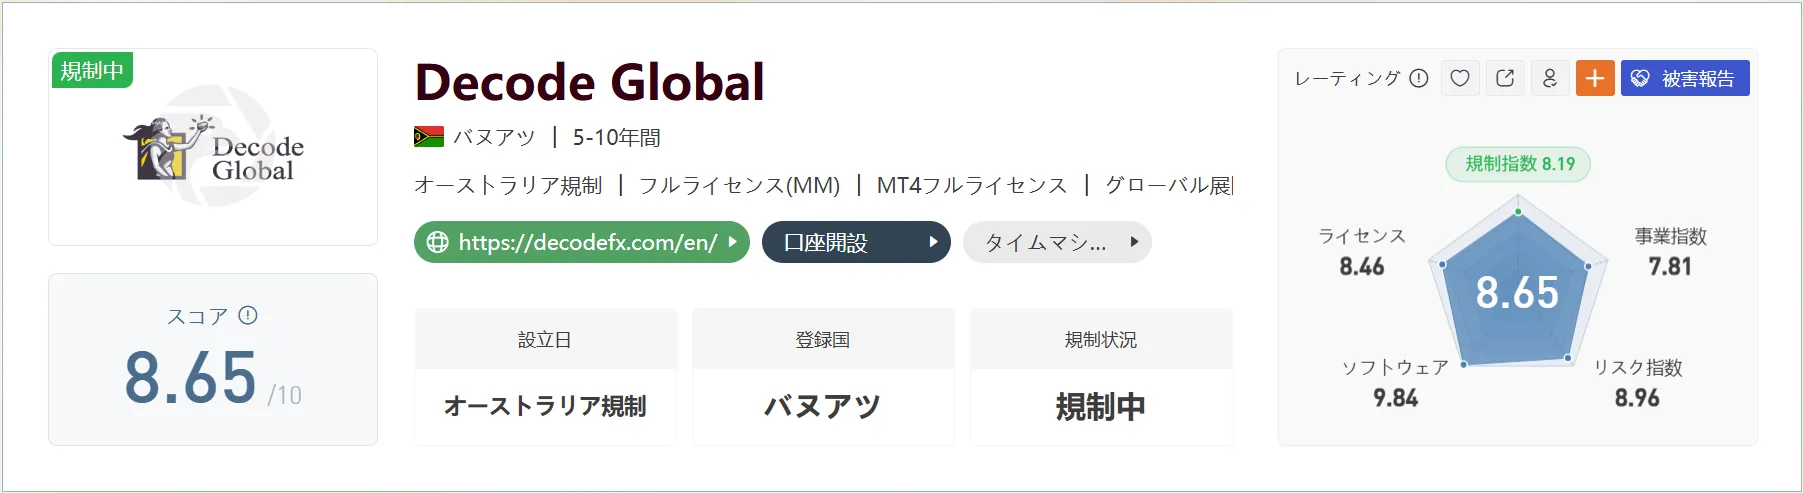Click the large 8.65 score value
1803x493 pixels.
190,378
